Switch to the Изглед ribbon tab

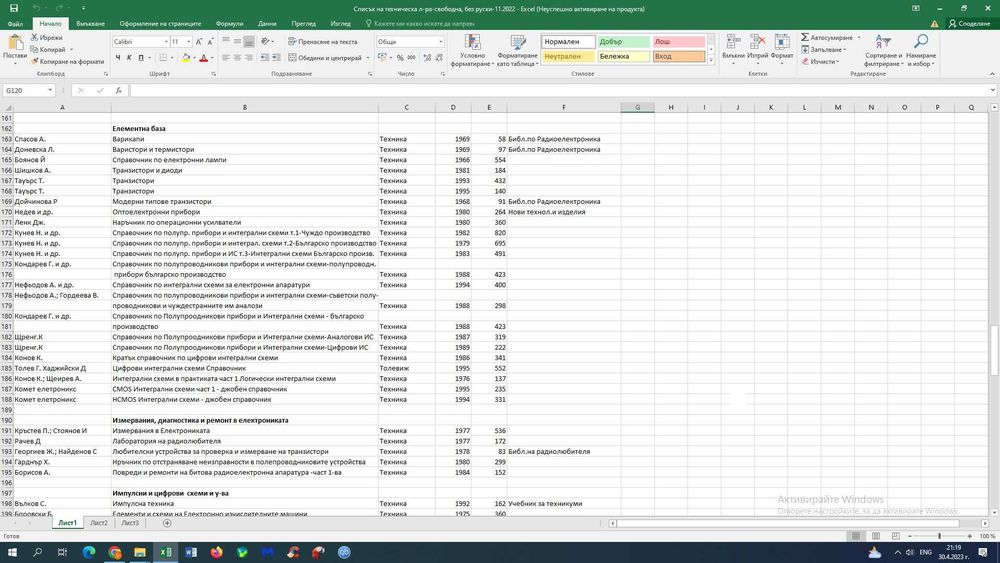[341, 24]
